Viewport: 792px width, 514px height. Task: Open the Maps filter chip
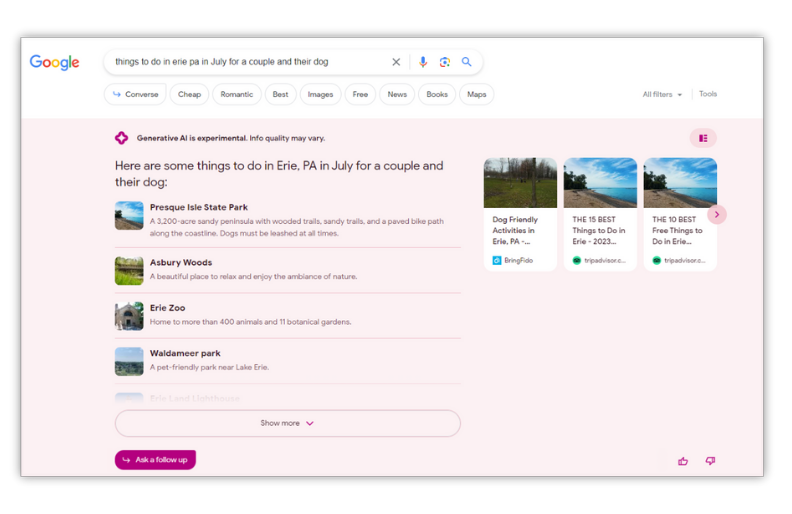pyautogui.click(x=476, y=94)
